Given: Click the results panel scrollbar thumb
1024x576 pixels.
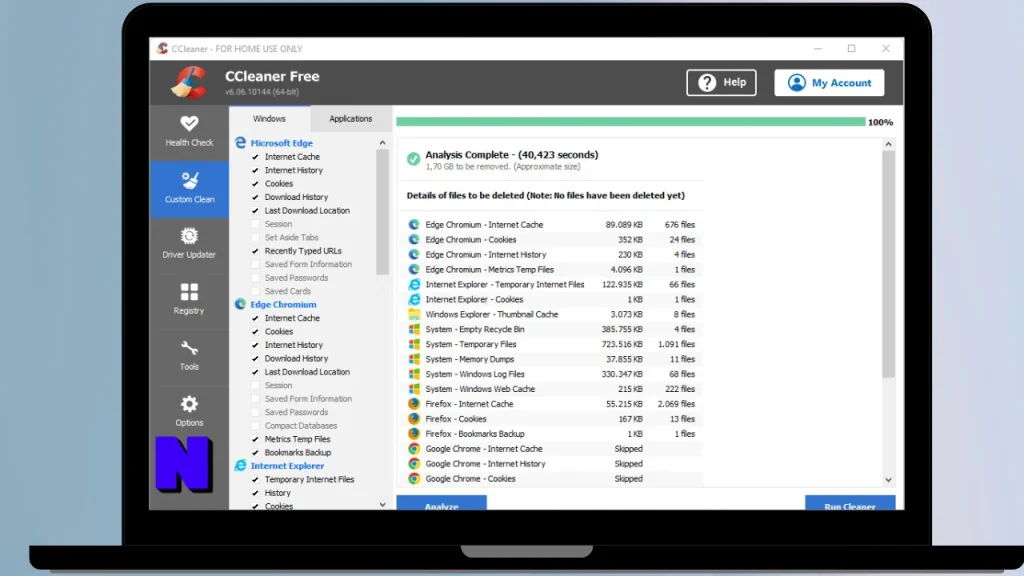Looking at the screenshot, I should (888, 264).
